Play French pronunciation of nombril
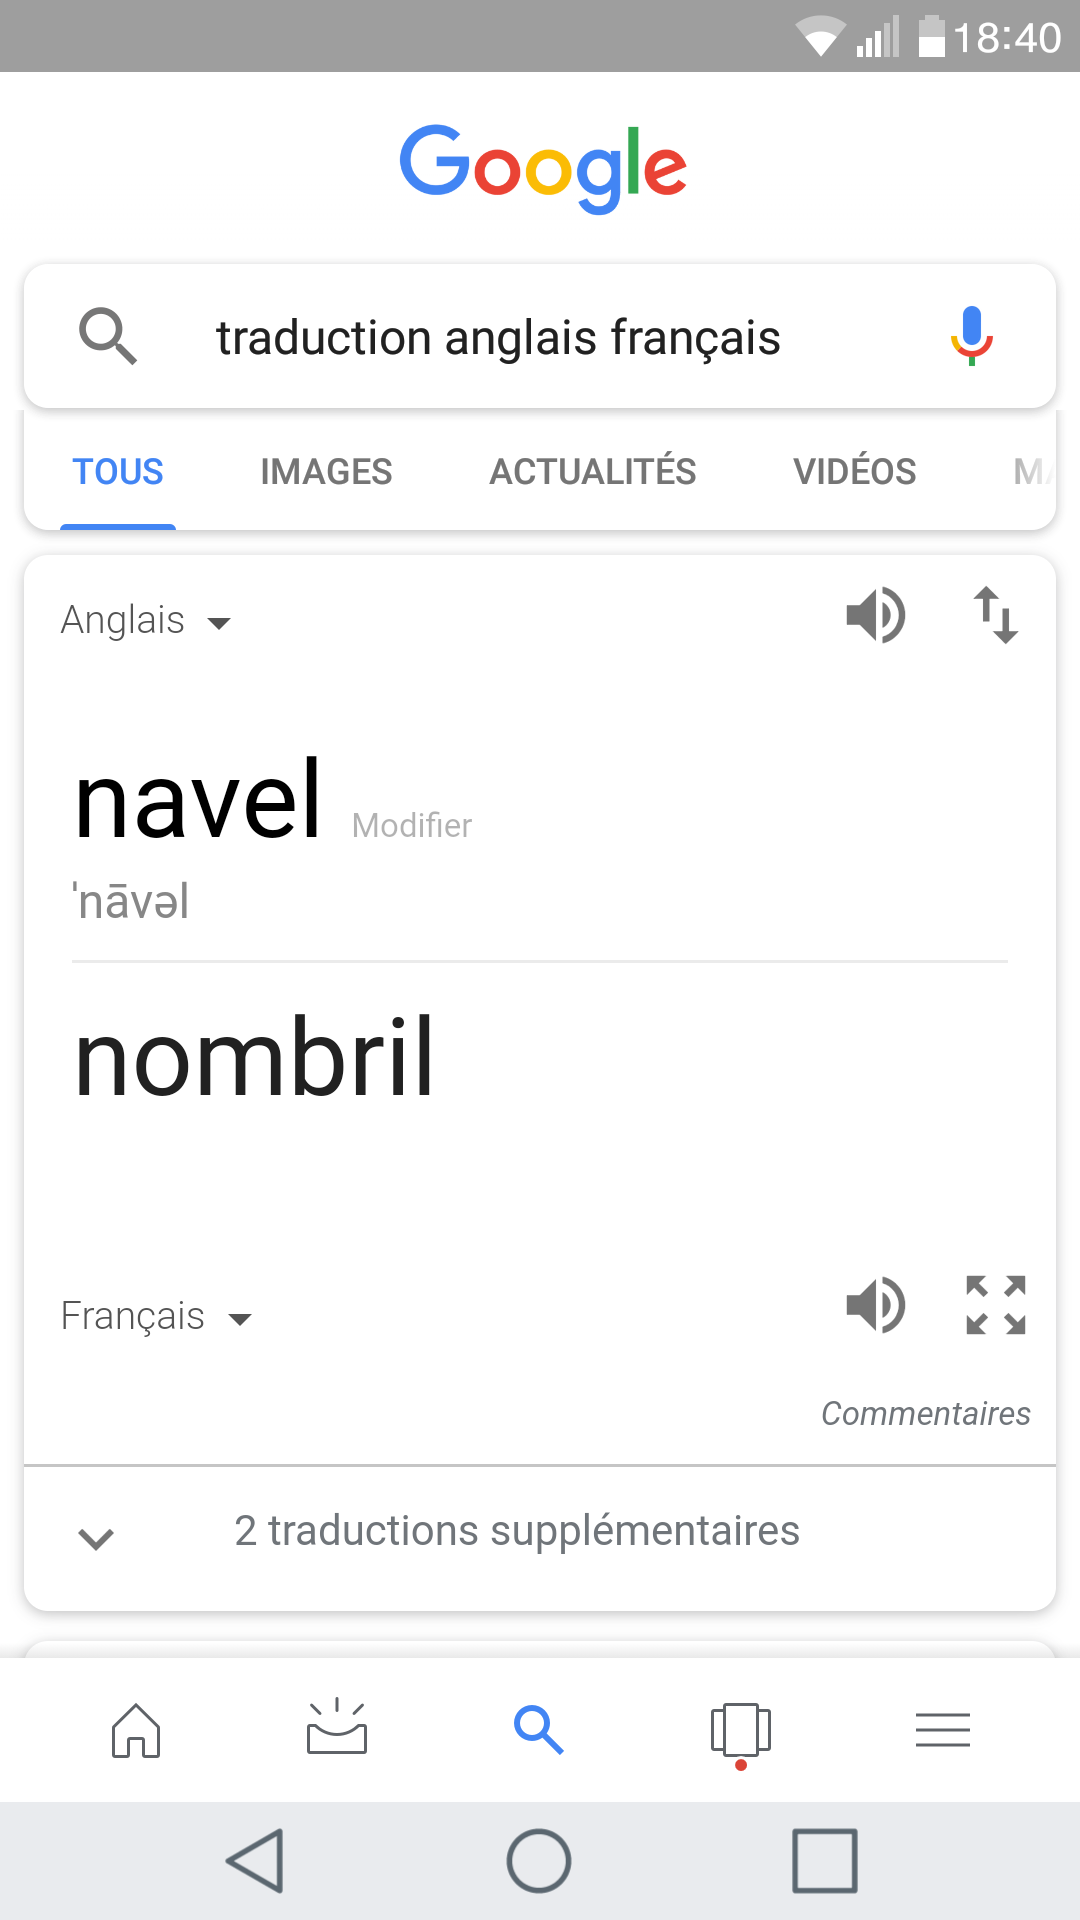The width and height of the screenshot is (1080, 1920). (875, 1305)
